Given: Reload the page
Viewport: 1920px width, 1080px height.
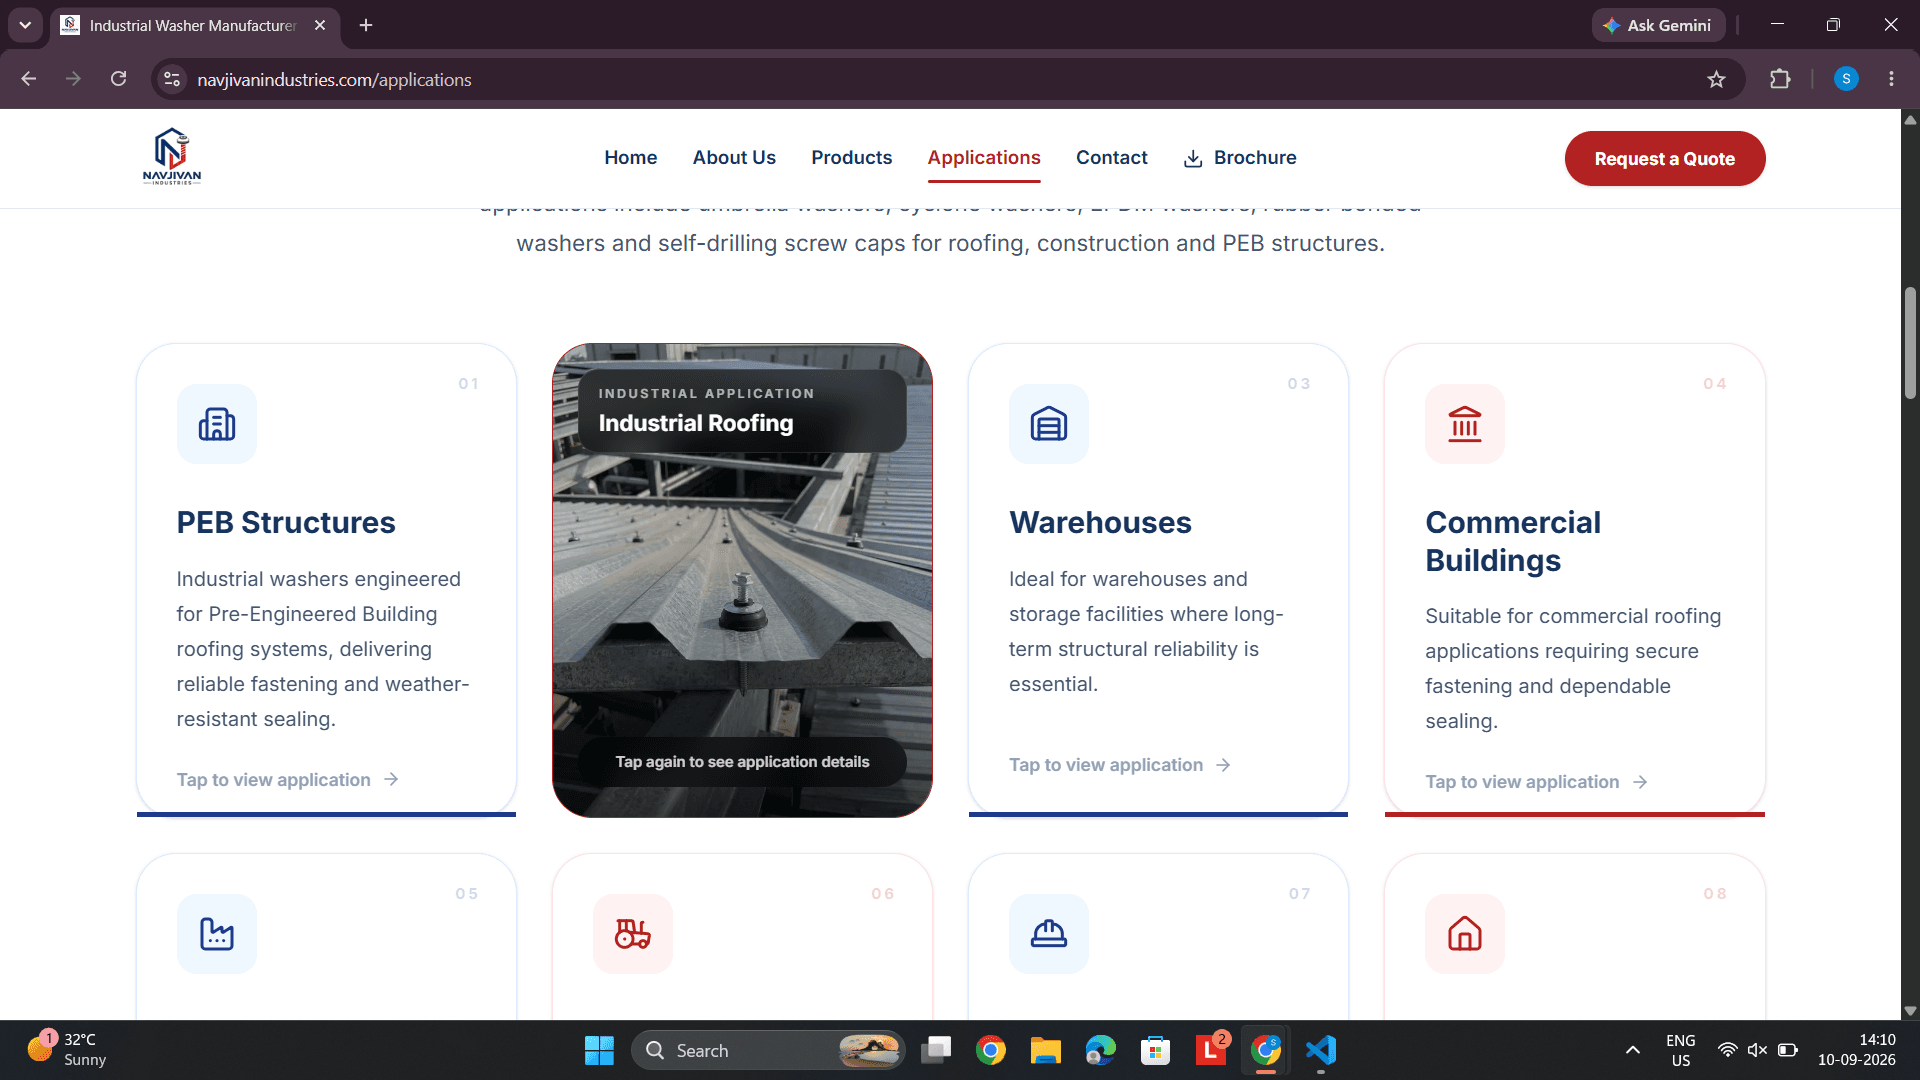Looking at the screenshot, I should 118,79.
